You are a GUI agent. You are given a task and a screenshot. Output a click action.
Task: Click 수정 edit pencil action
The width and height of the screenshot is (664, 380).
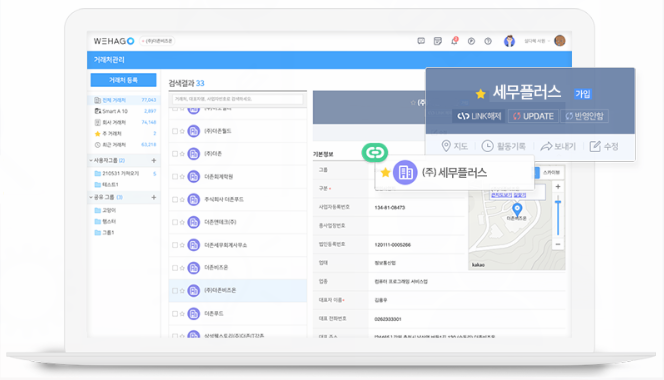(x=604, y=146)
